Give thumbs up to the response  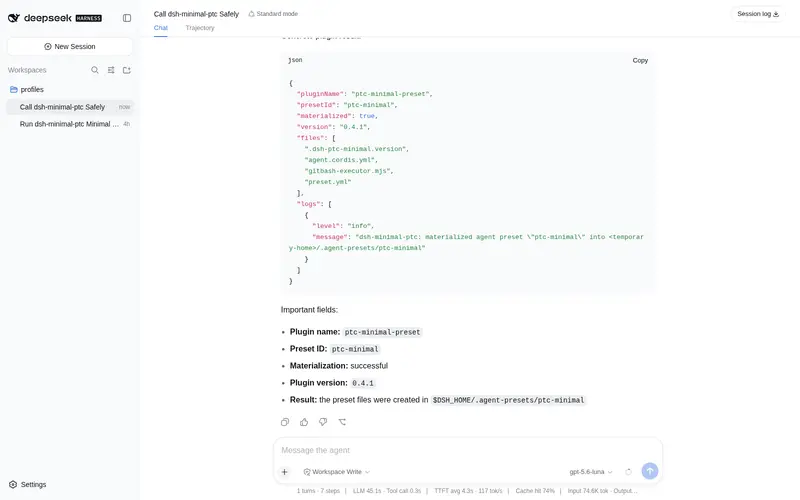(x=304, y=422)
